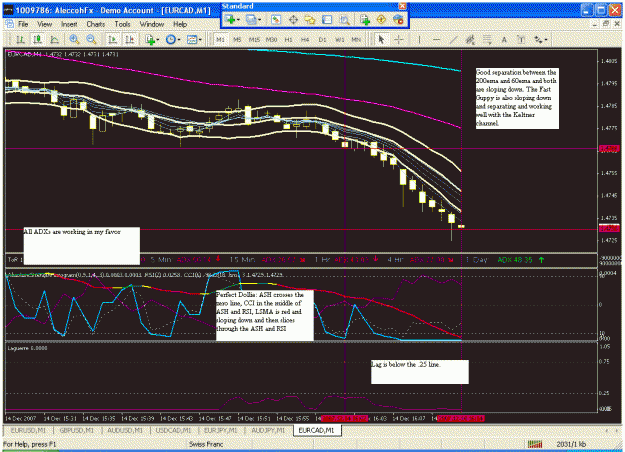Select the Crosshair tool
The height and width of the screenshot is (452, 625).
click(399, 39)
